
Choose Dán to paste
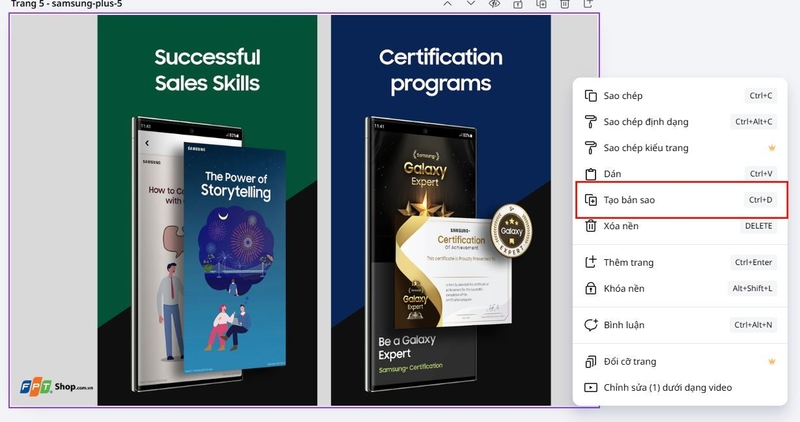tap(680, 173)
